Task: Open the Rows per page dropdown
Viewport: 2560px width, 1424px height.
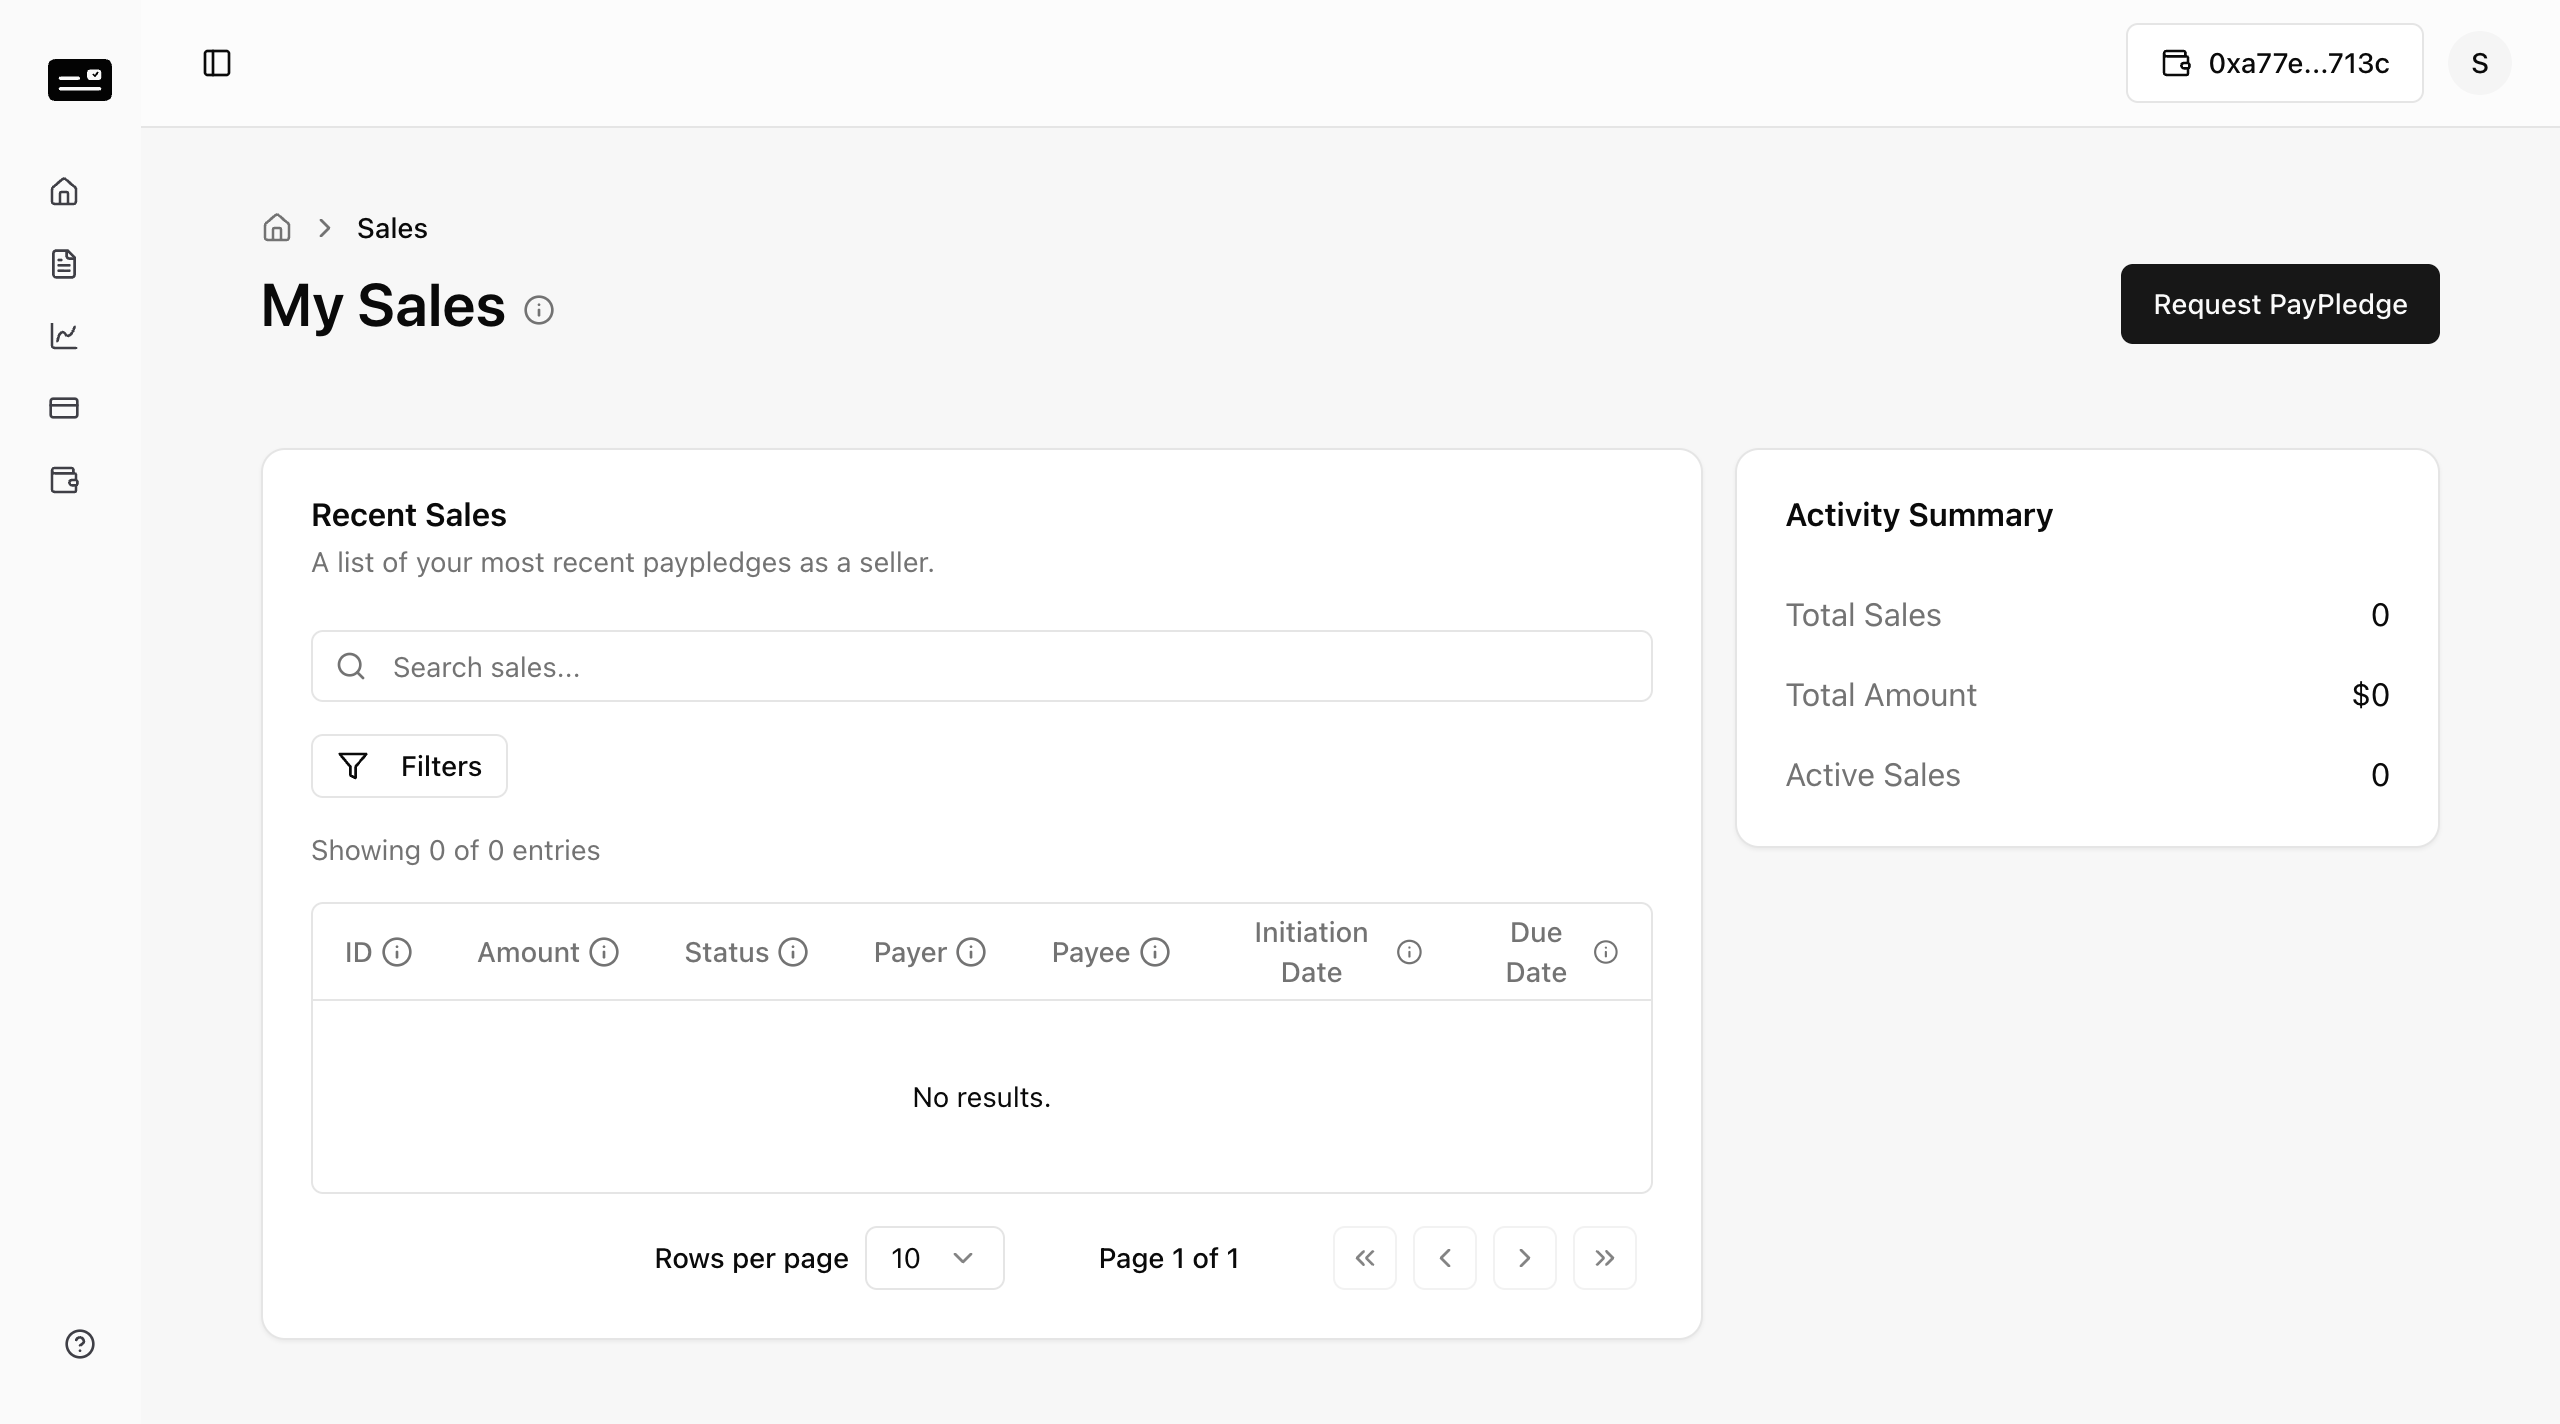Action: (935, 1258)
